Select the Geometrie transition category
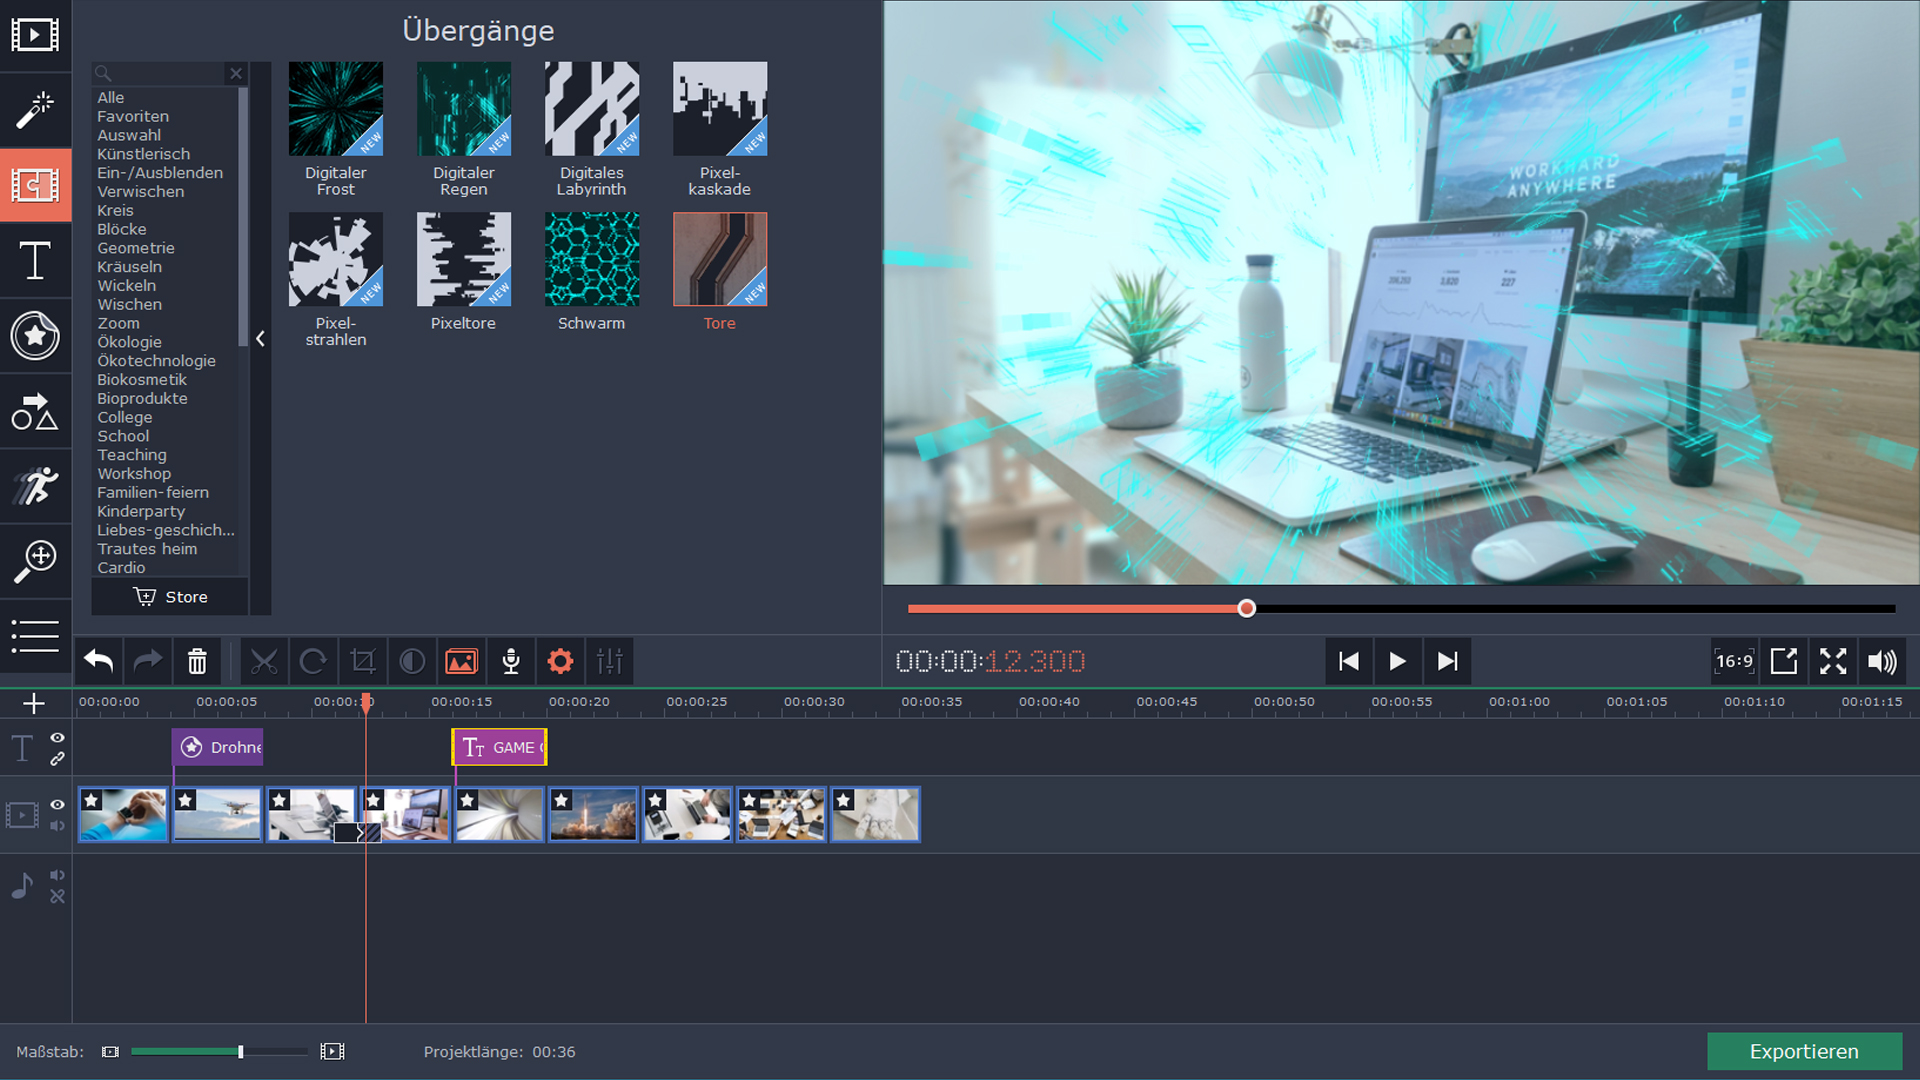Viewport: 1920px width, 1080px height. (x=136, y=248)
